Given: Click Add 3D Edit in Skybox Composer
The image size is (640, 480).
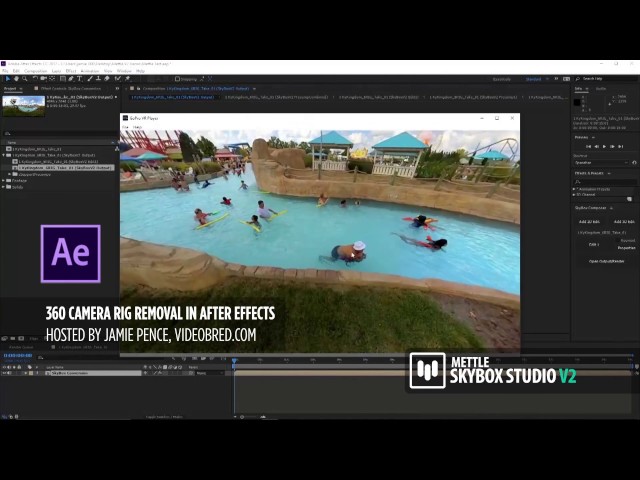Looking at the screenshot, I should click(x=624, y=222).
